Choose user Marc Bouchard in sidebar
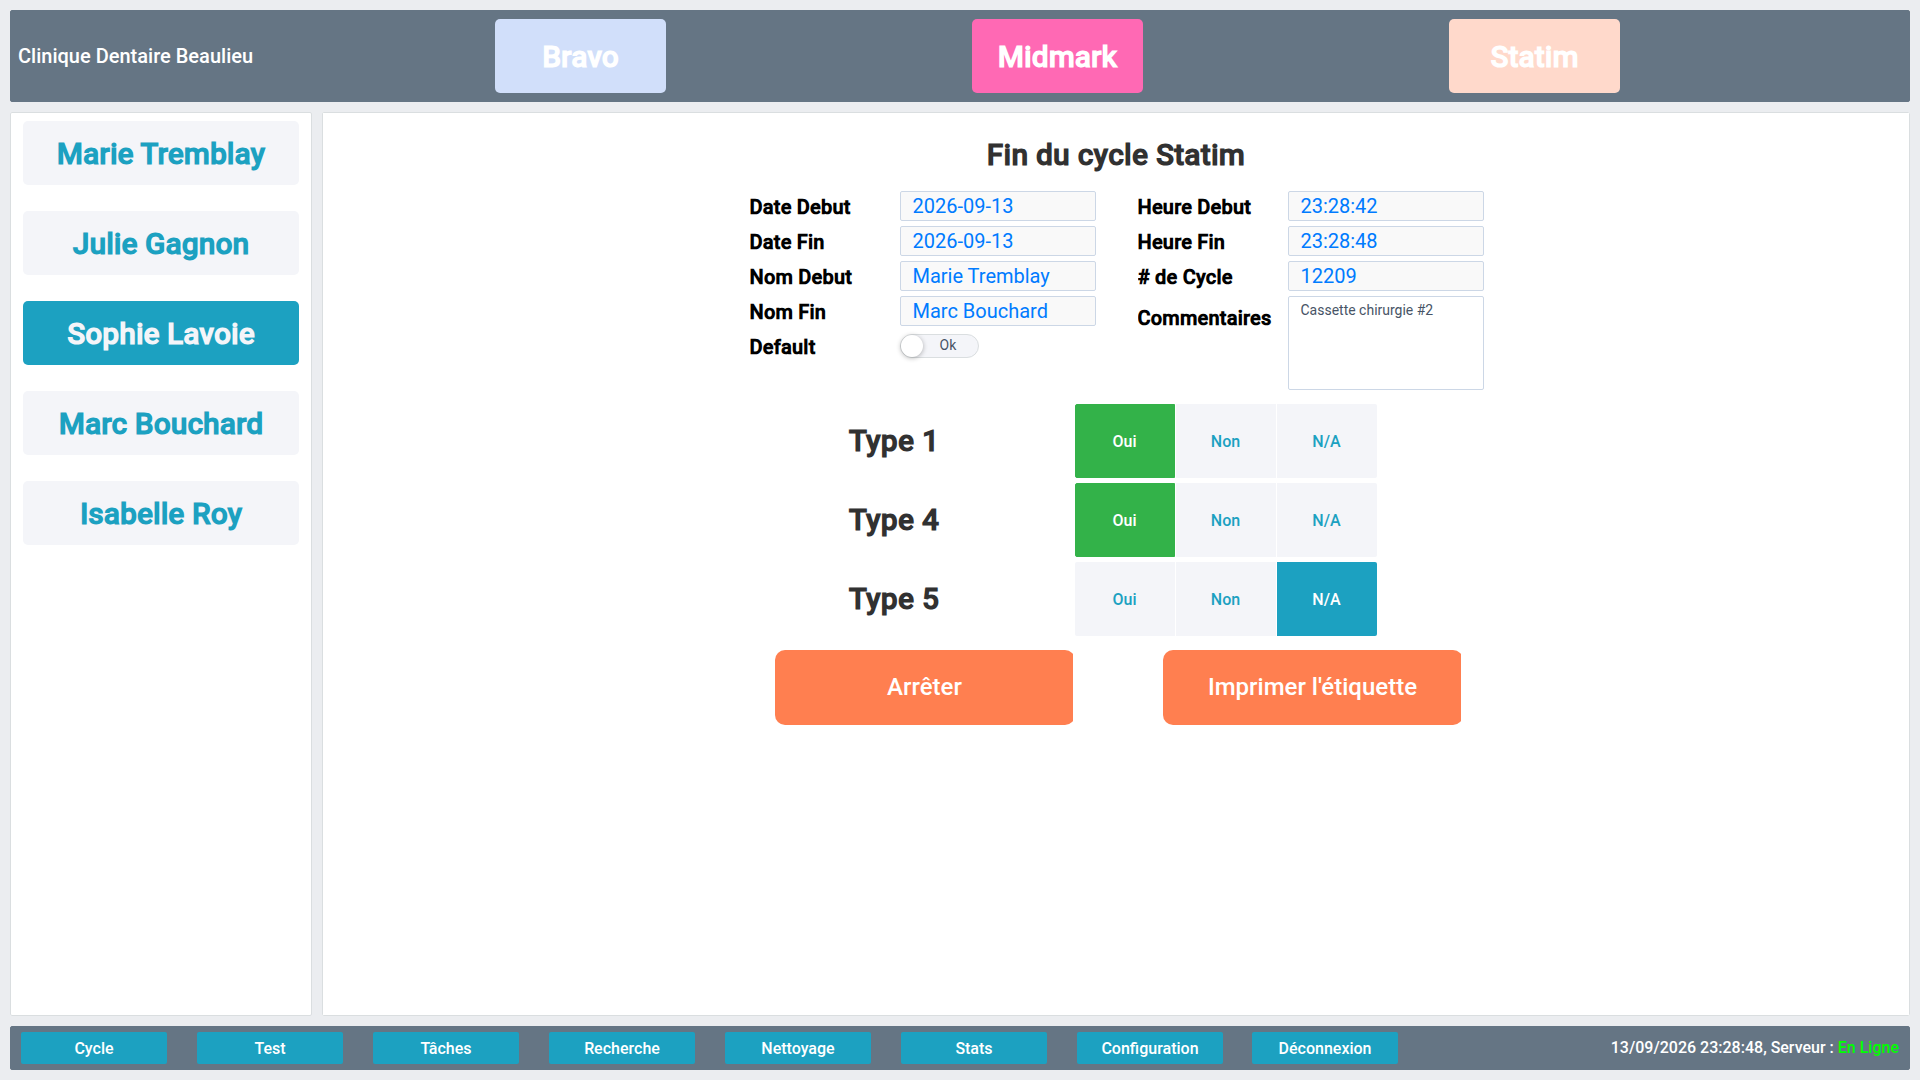 161,423
